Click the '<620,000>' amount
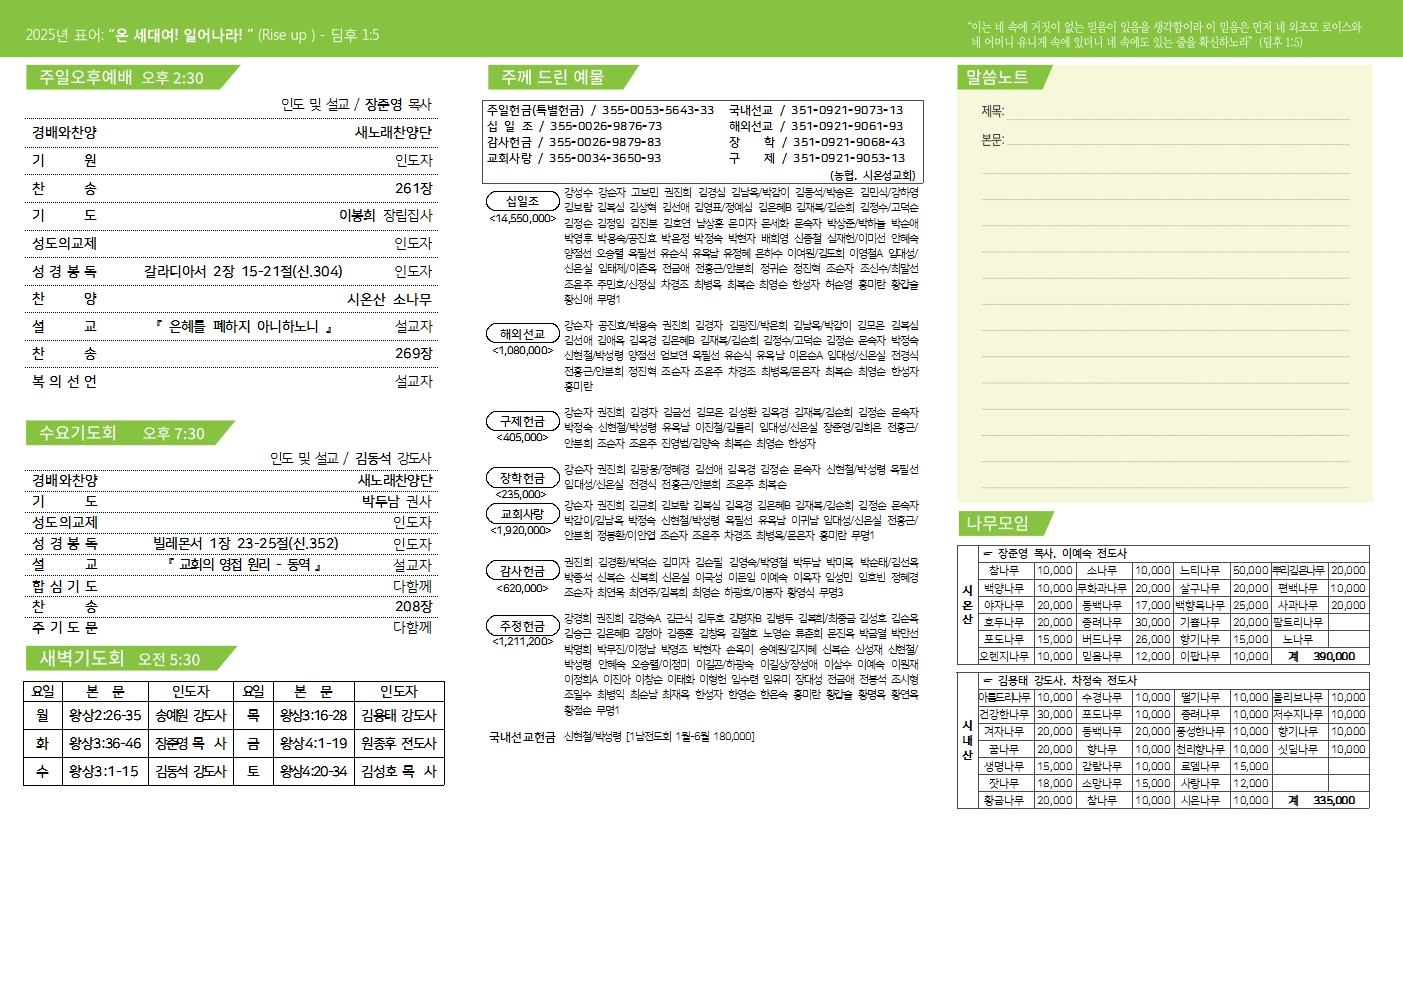Viewport: 1403px width, 992px height. click(521, 588)
